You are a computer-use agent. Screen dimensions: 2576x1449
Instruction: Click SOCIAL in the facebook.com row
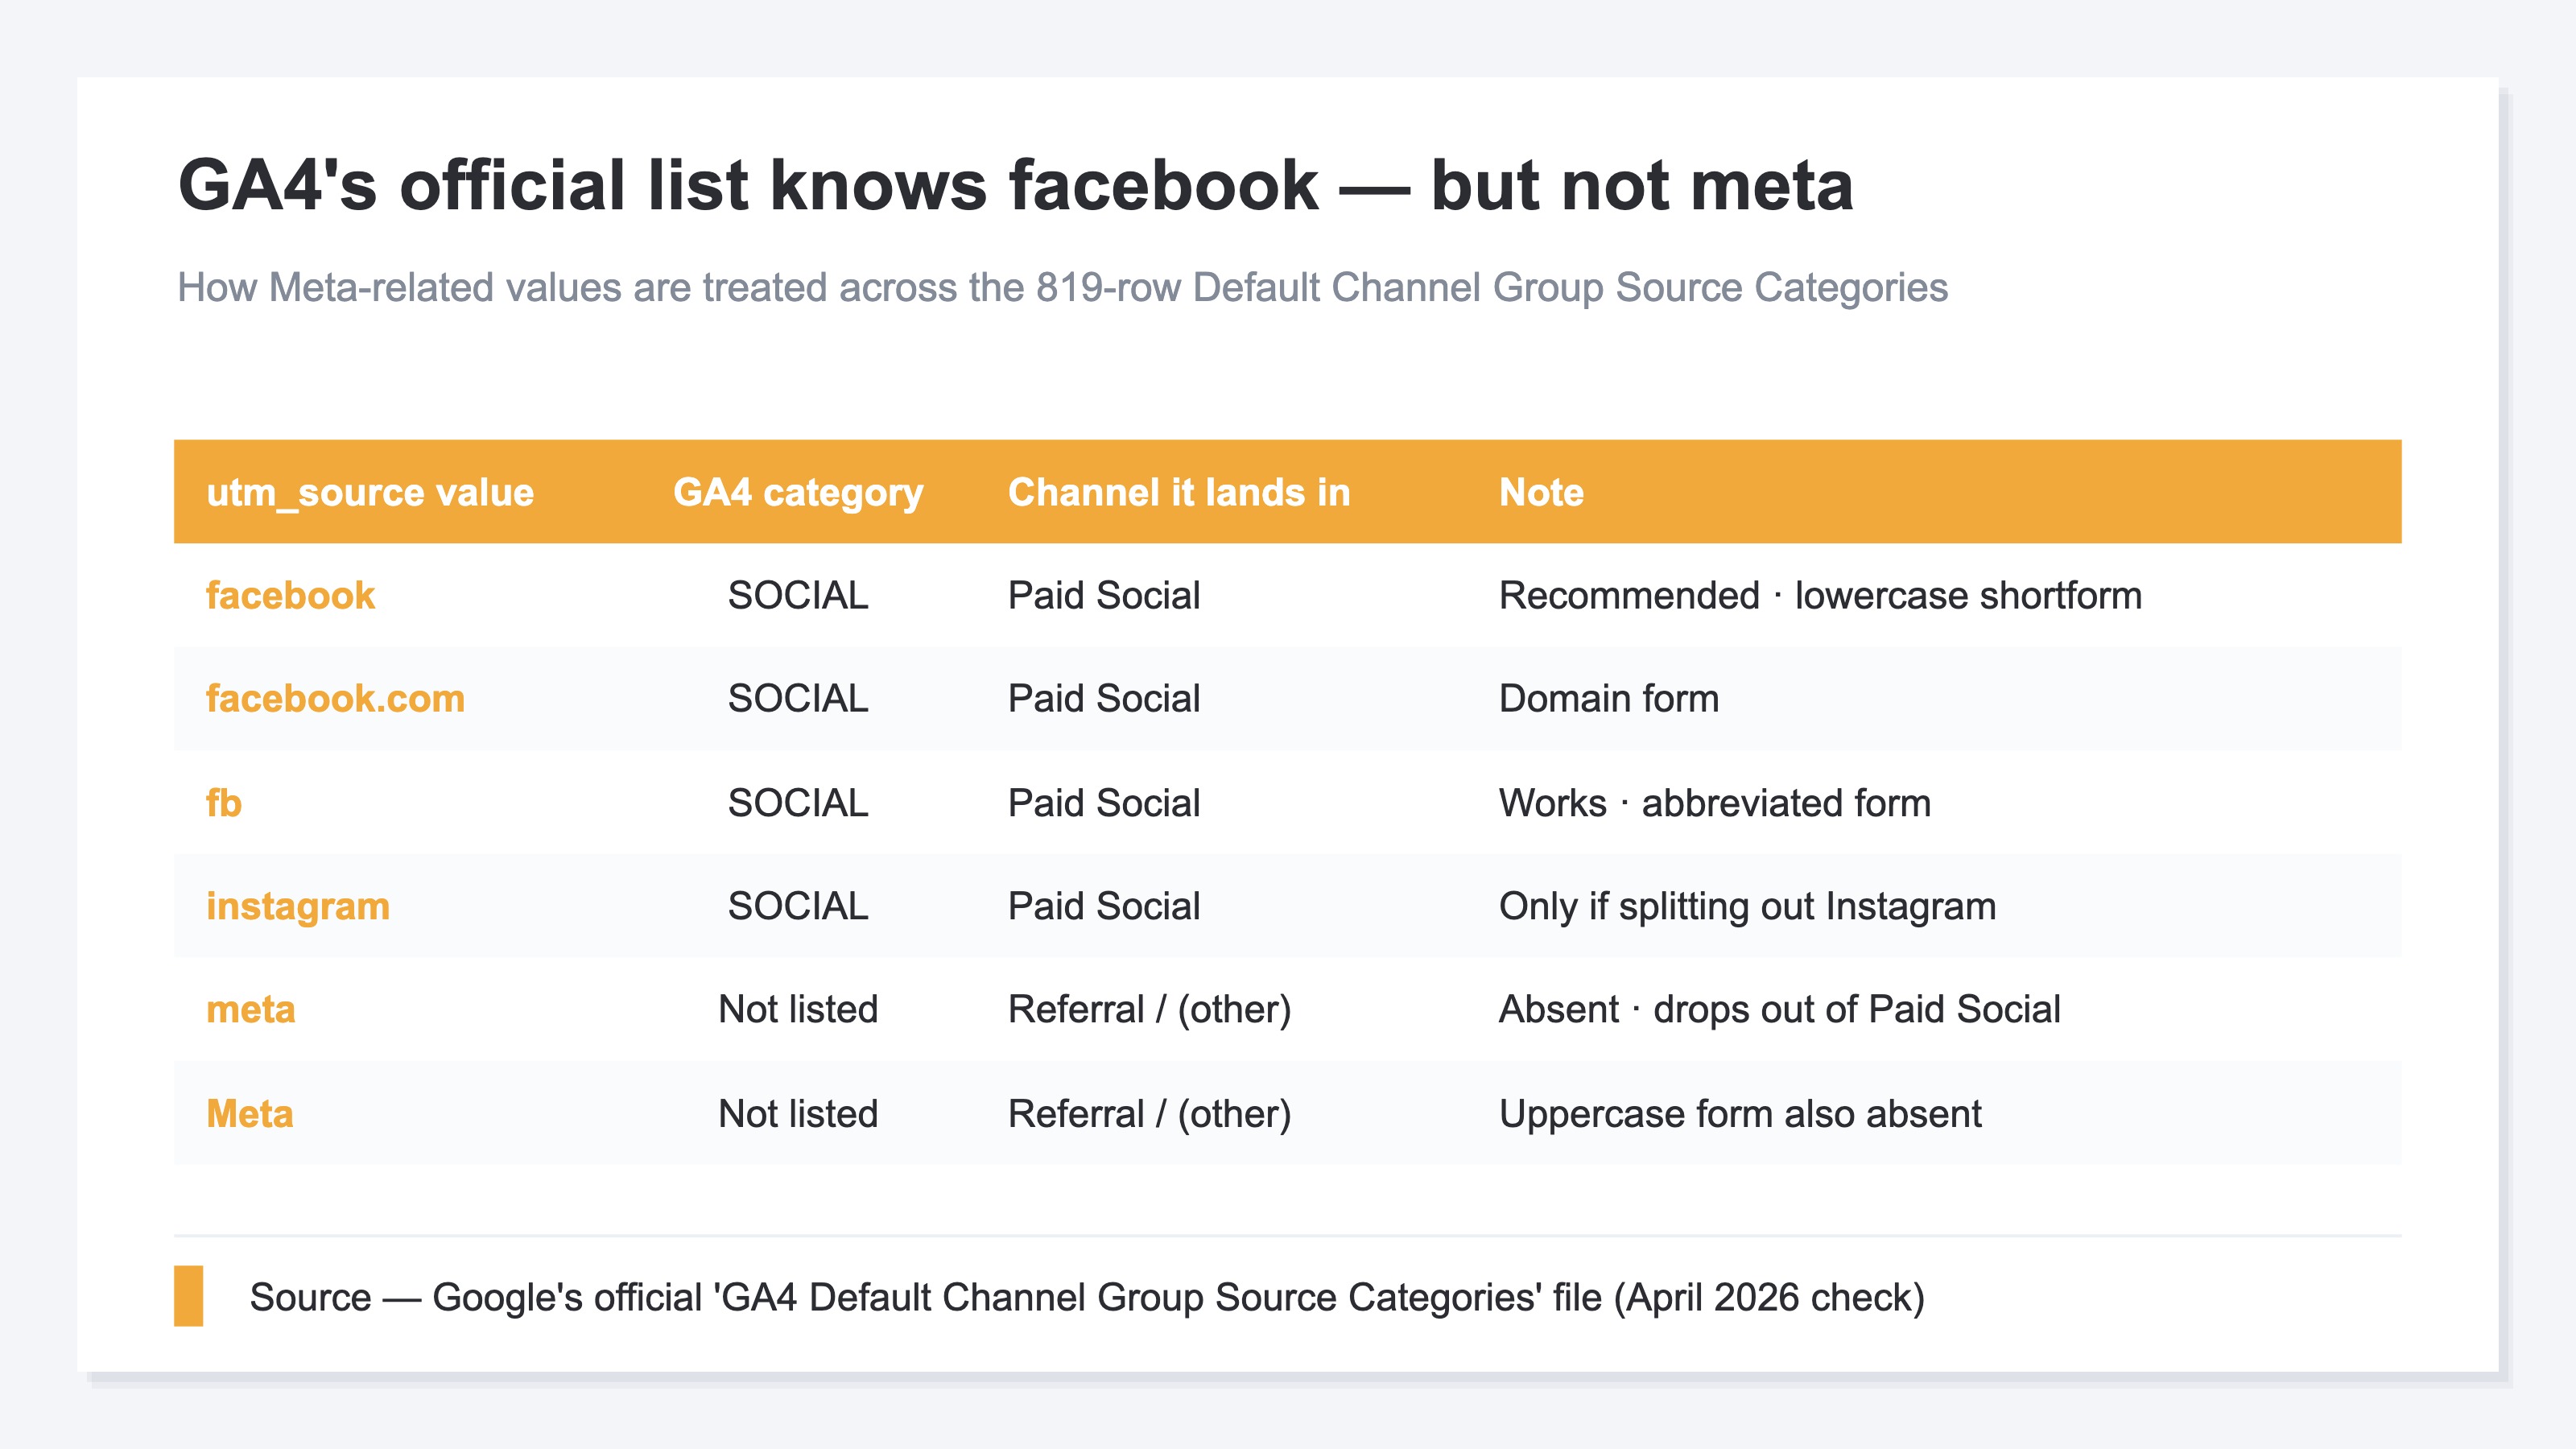coord(798,698)
